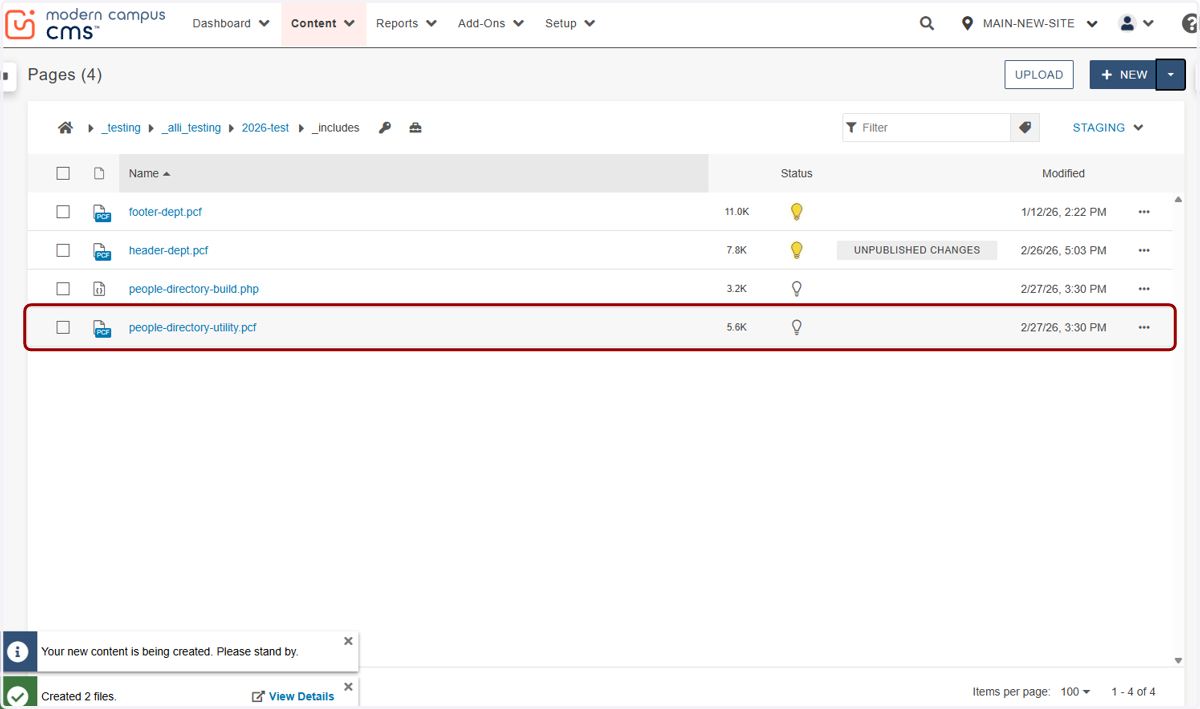Open the header-dept.pcf file link
This screenshot has width=1200, height=709.
(x=168, y=250)
